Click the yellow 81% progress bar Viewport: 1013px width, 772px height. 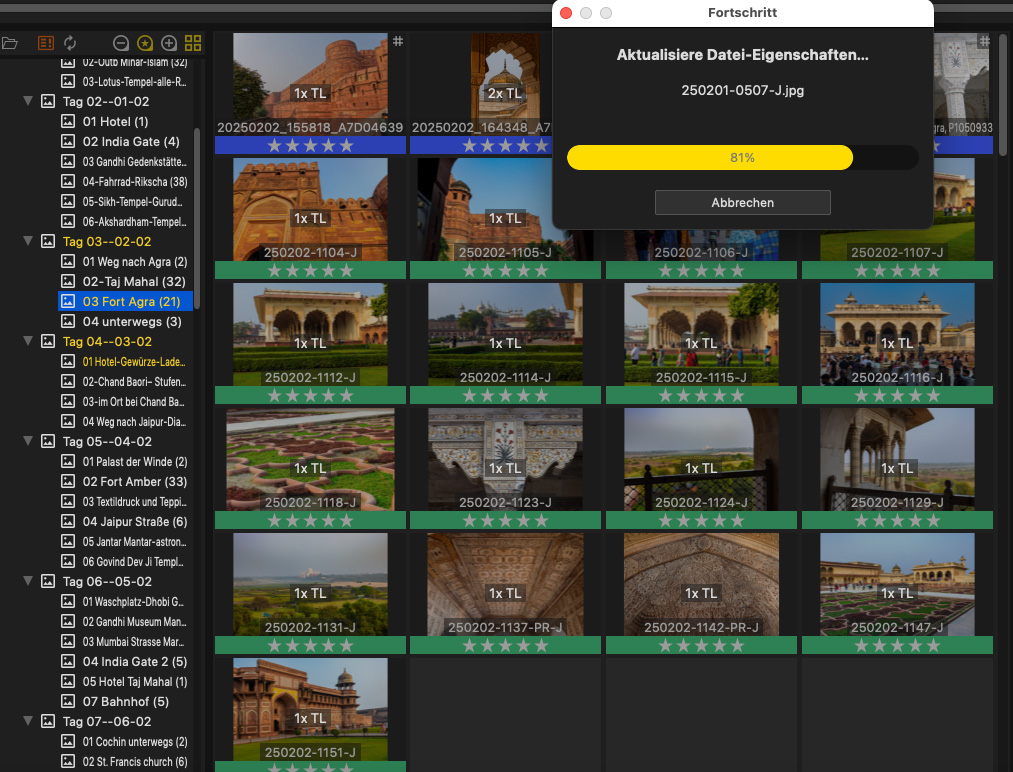point(709,158)
